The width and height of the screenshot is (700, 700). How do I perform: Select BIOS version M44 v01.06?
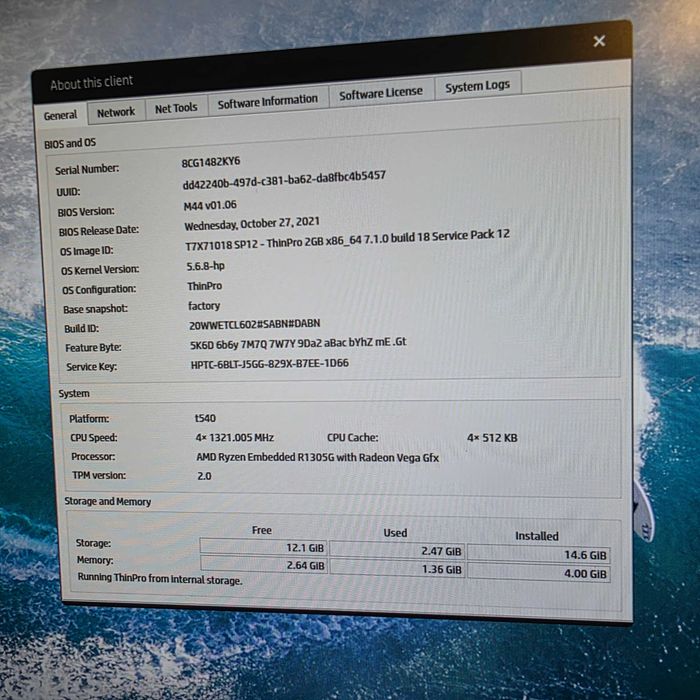(210, 205)
